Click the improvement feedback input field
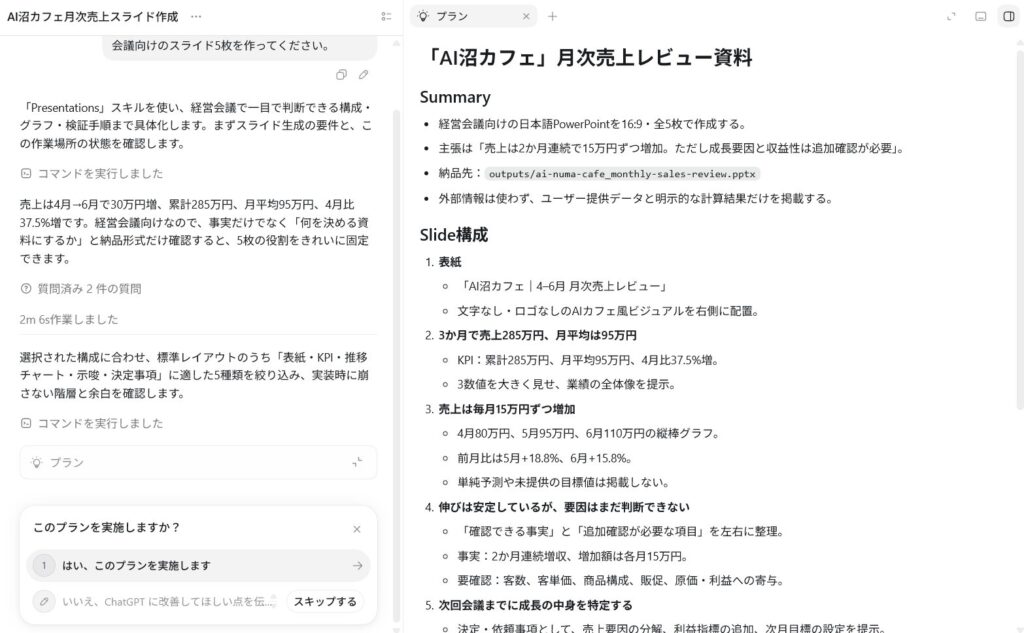 pos(169,602)
